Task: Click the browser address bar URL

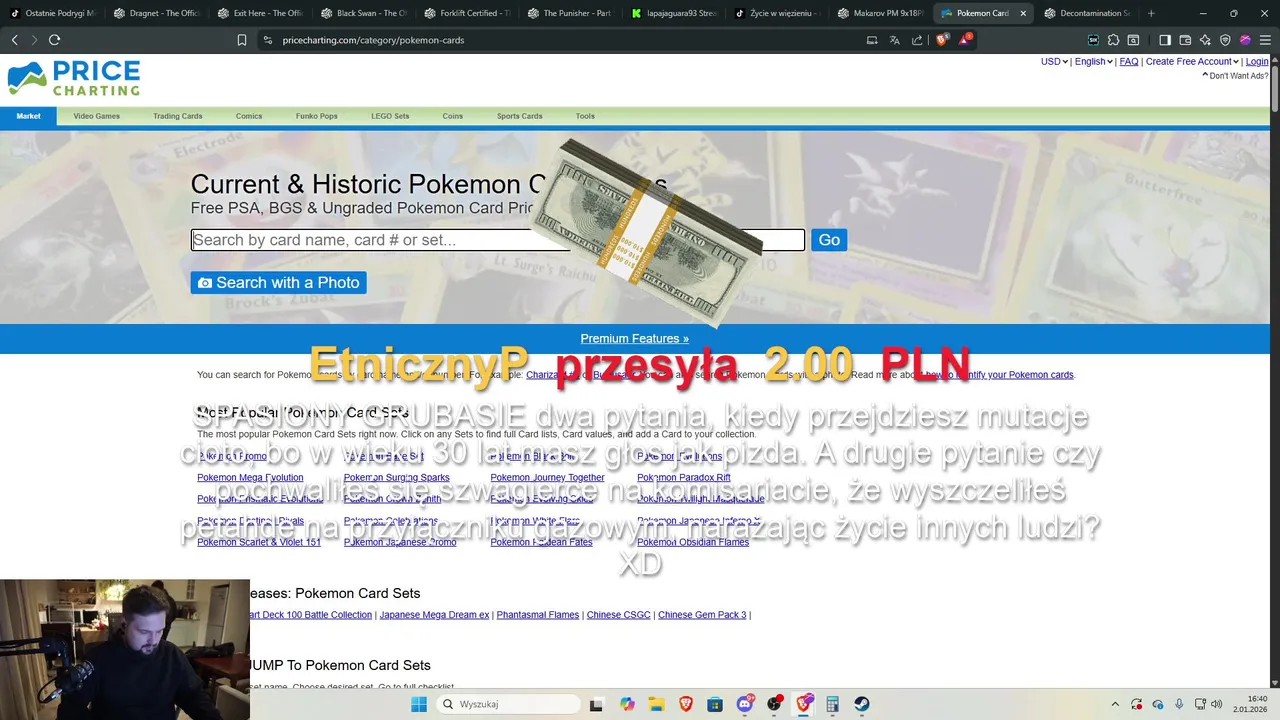Action: (x=373, y=40)
